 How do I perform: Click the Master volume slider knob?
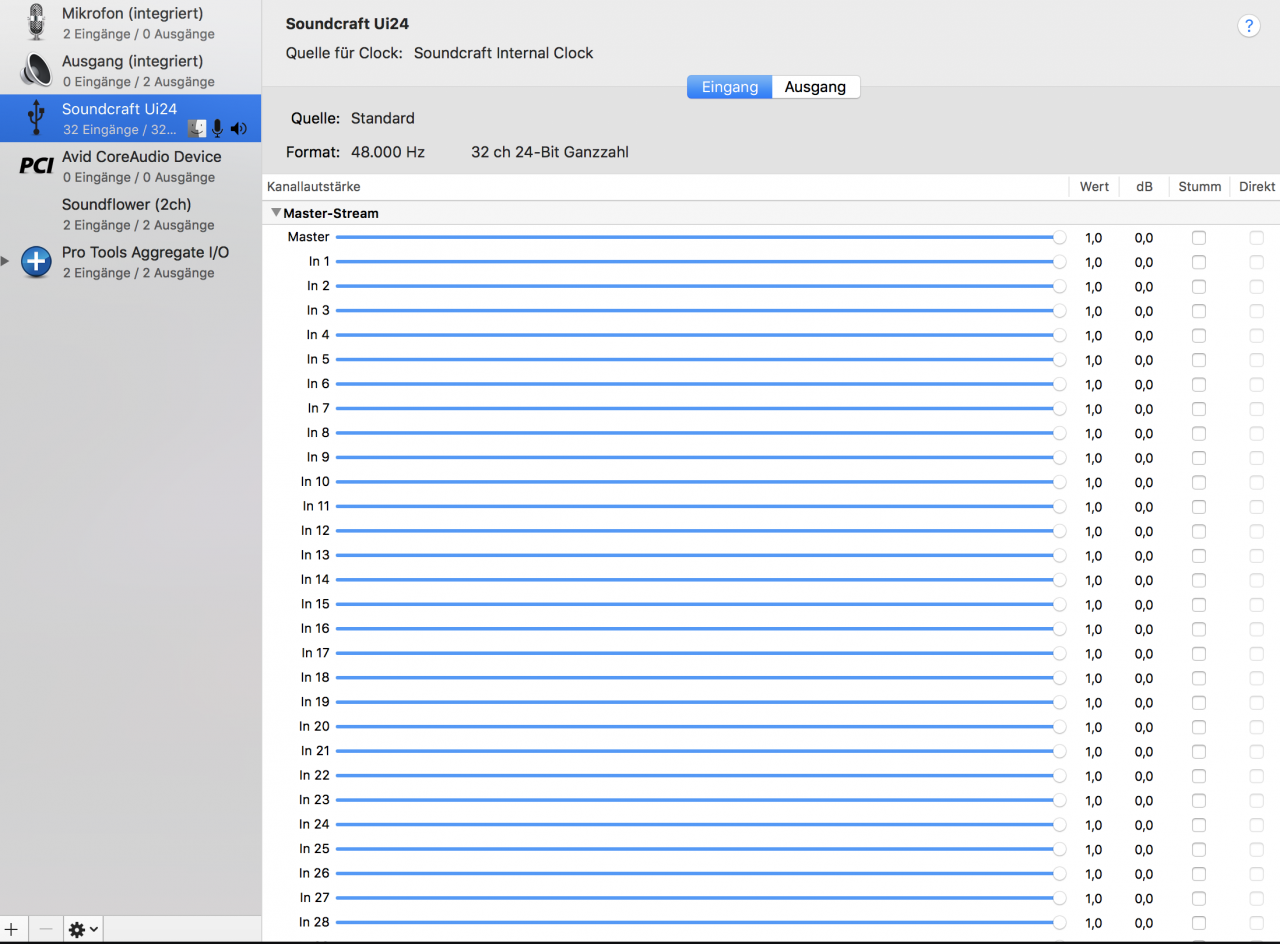pyautogui.click(x=1059, y=237)
